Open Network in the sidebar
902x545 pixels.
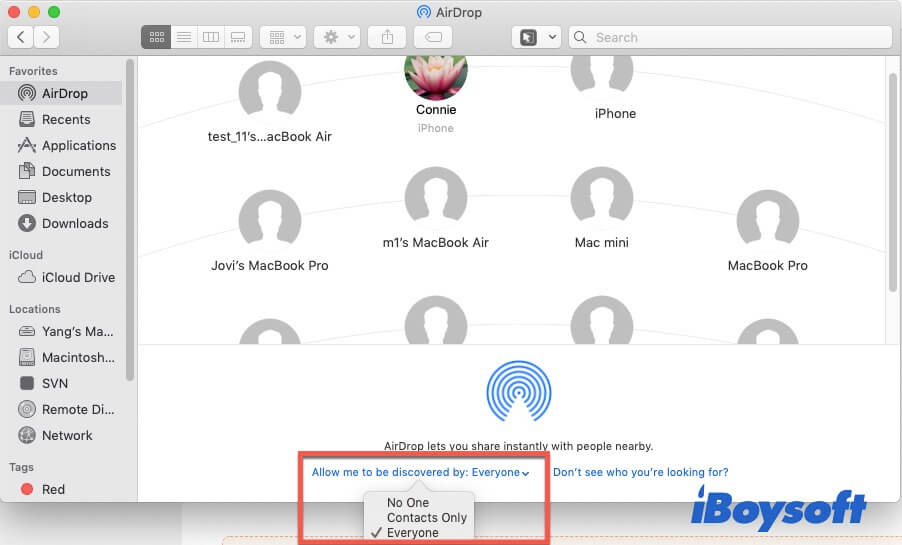pyautogui.click(x=61, y=435)
